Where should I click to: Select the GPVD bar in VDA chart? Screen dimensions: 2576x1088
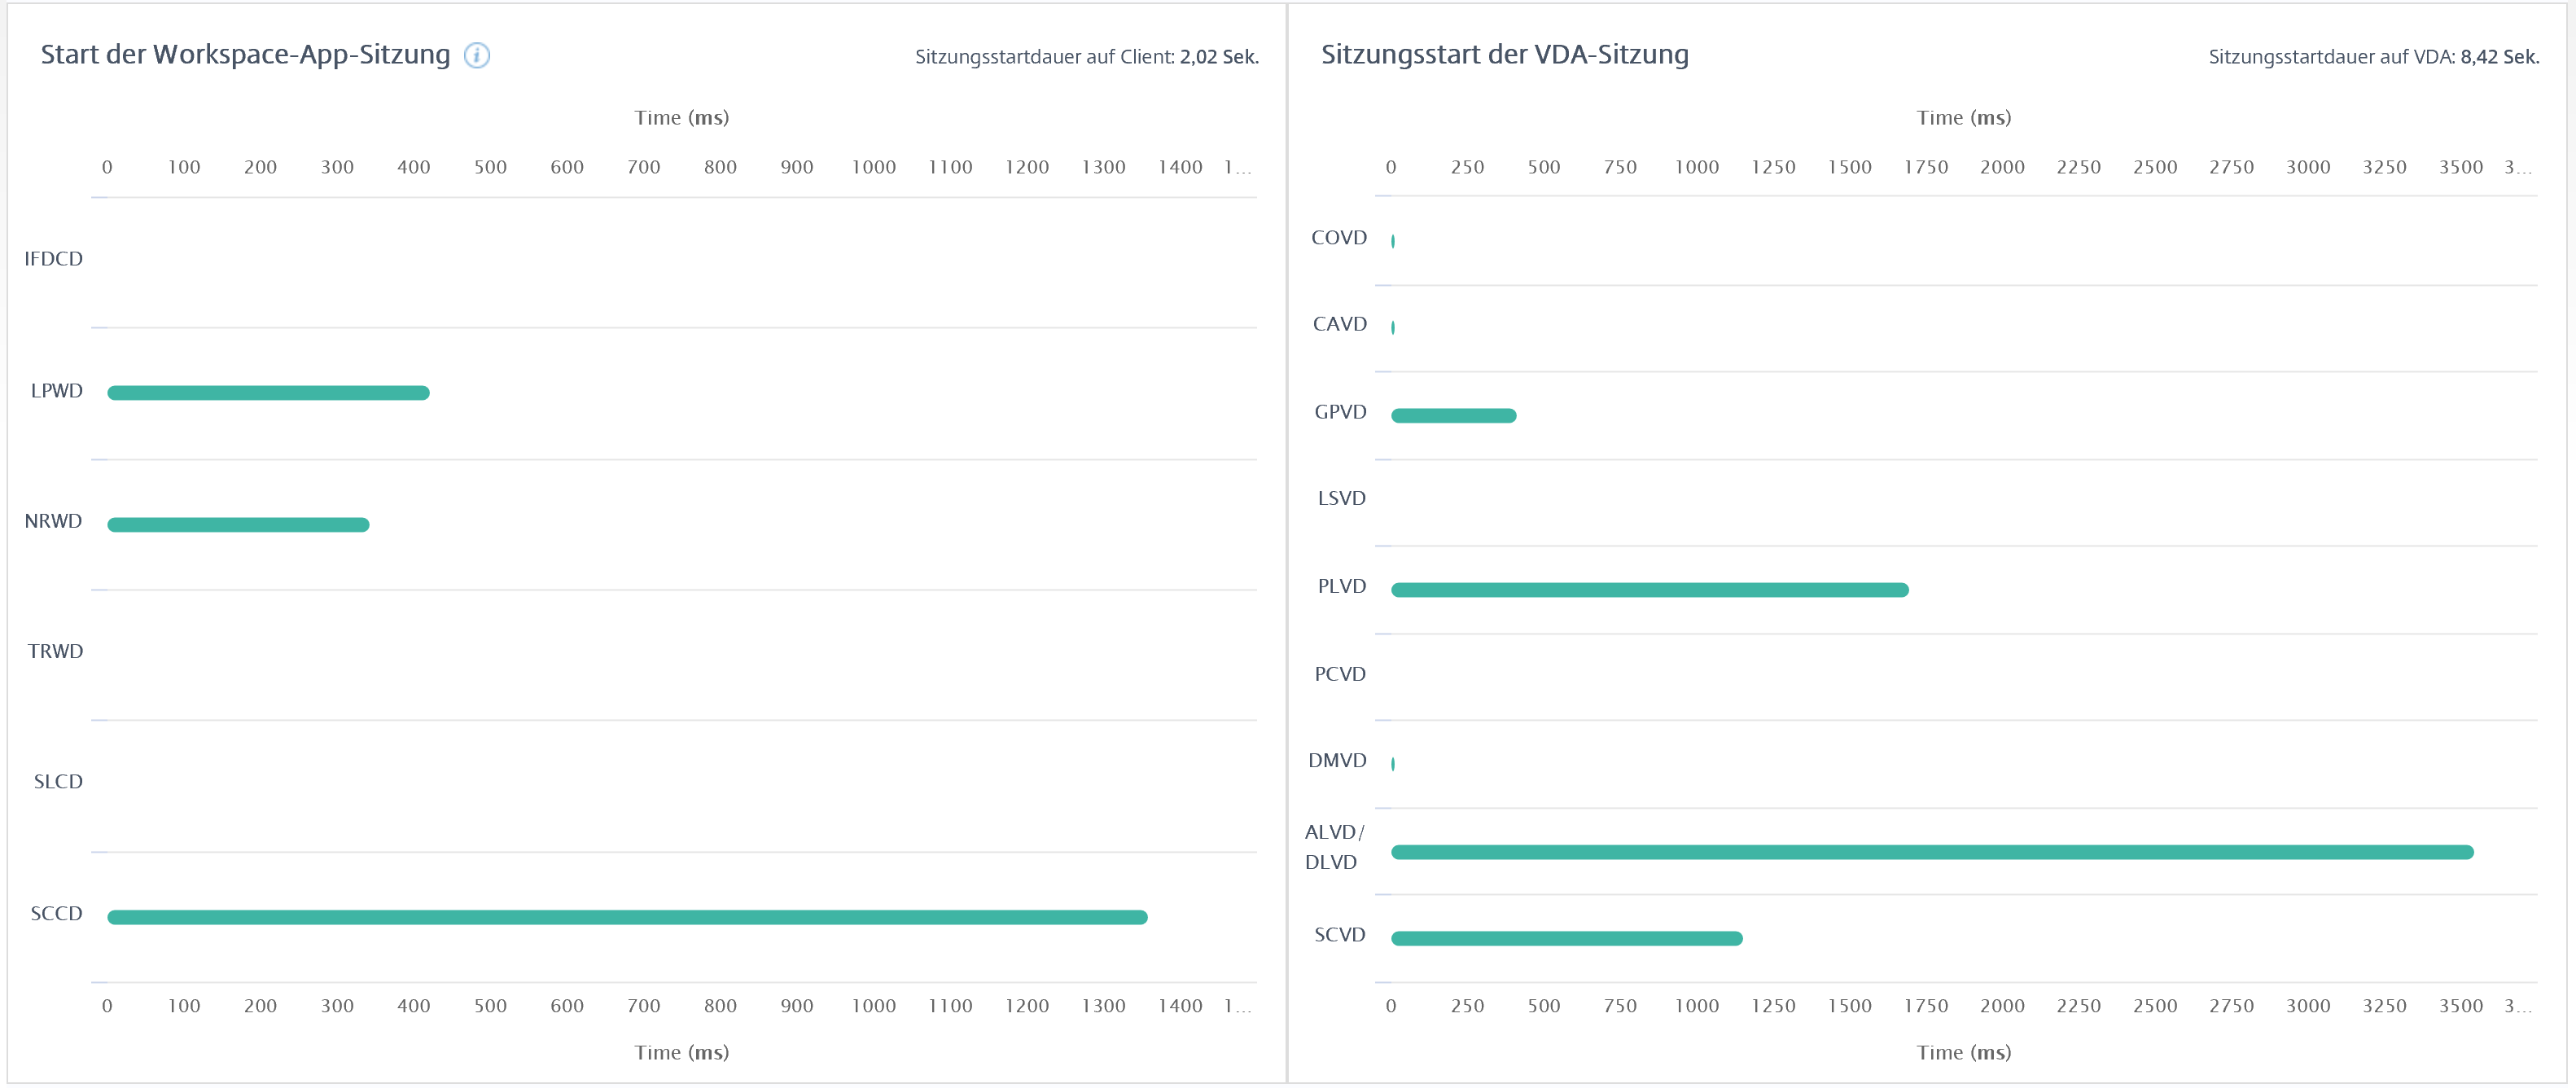click(x=1453, y=416)
